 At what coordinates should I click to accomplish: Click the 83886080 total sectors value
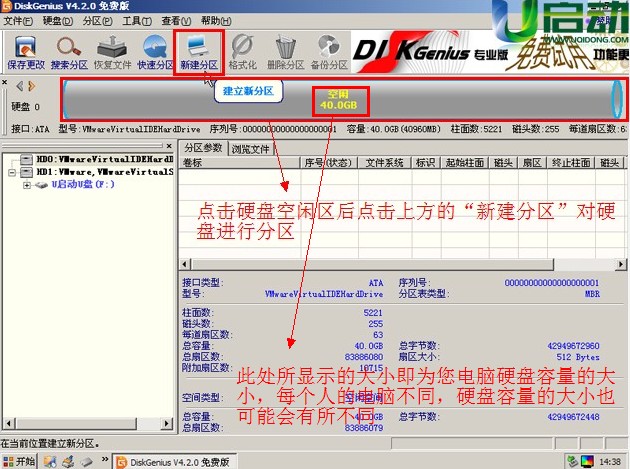coord(364,357)
